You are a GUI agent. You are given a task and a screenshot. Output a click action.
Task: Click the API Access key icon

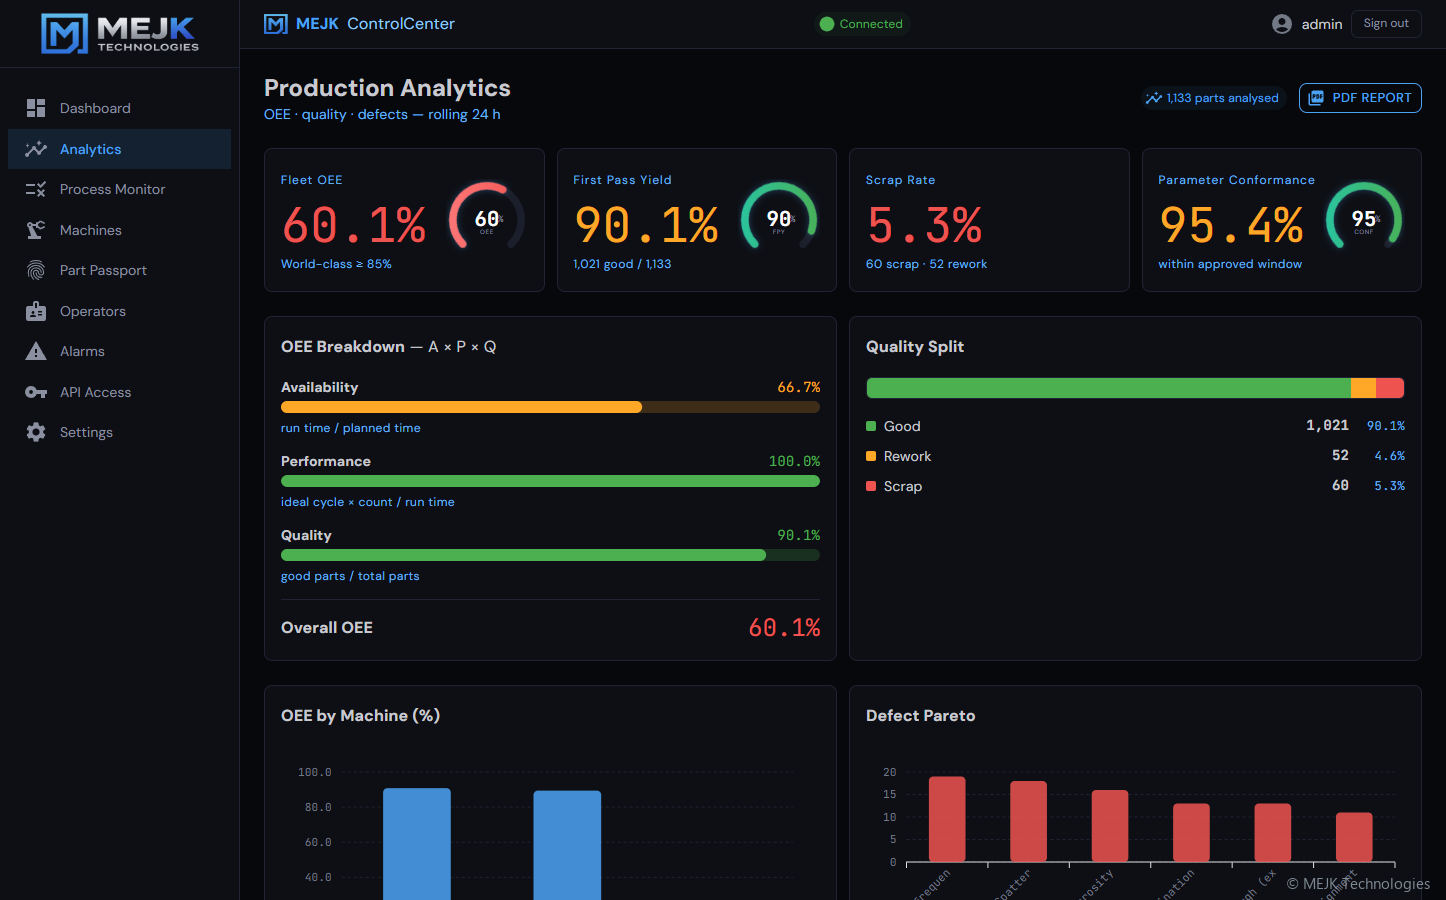tap(36, 392)
